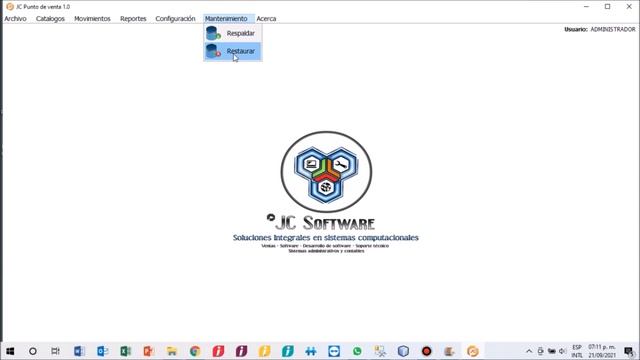Click the active JC Punto de venta taskbar icon

(x=473, y=351)
